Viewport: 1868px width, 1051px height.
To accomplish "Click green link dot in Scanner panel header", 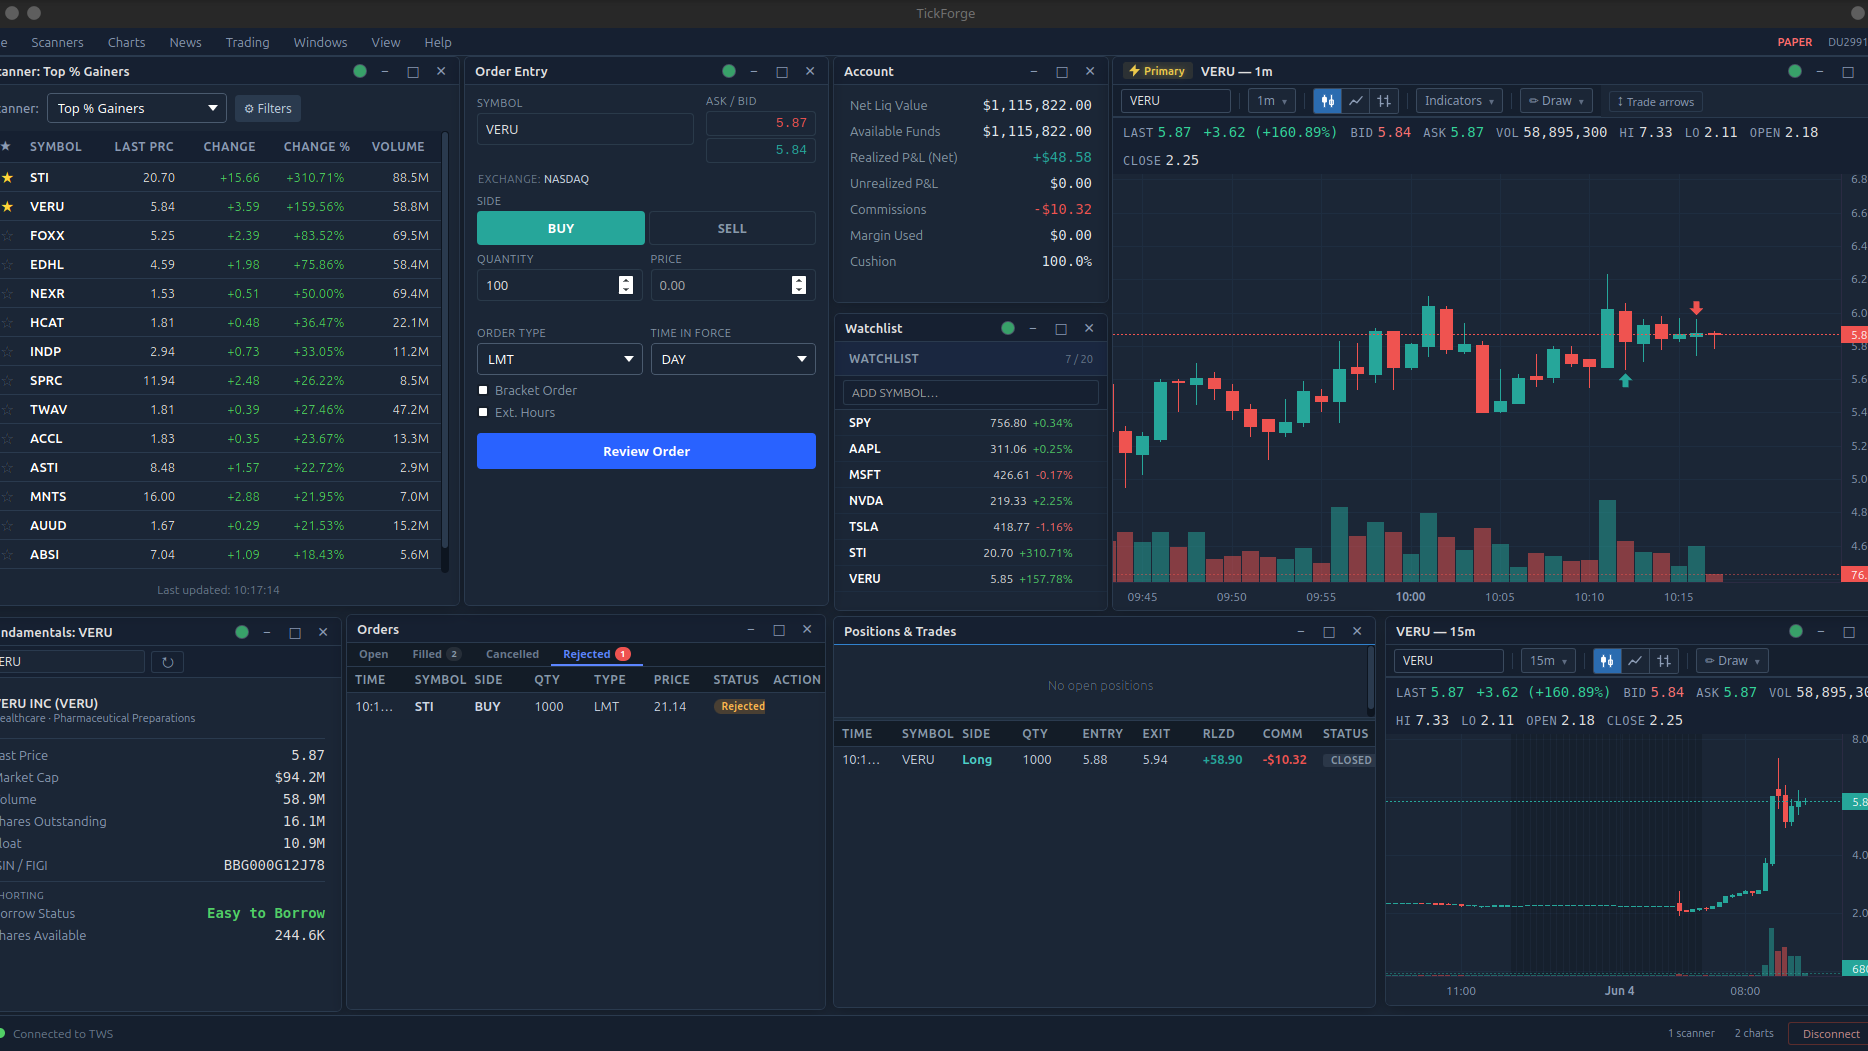I will point(360,71).
